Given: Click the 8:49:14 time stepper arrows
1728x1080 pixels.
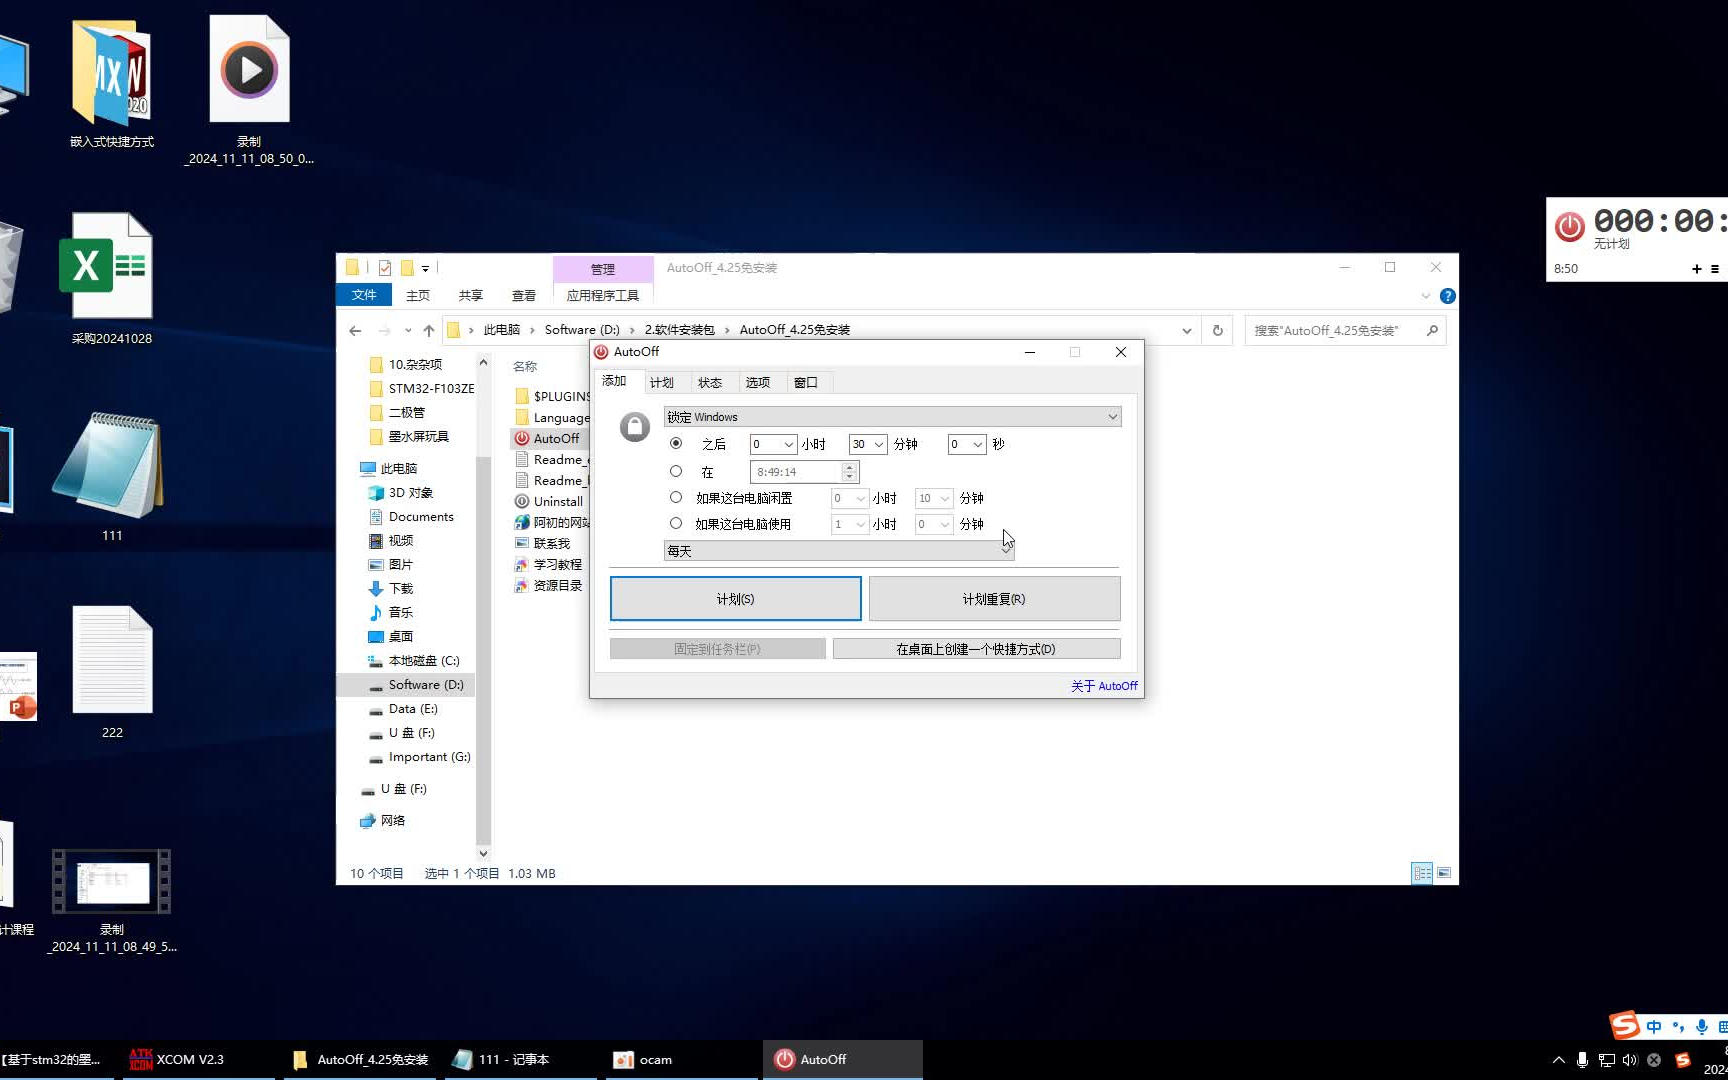Looking at the screenshot, I should pos(850,471).
